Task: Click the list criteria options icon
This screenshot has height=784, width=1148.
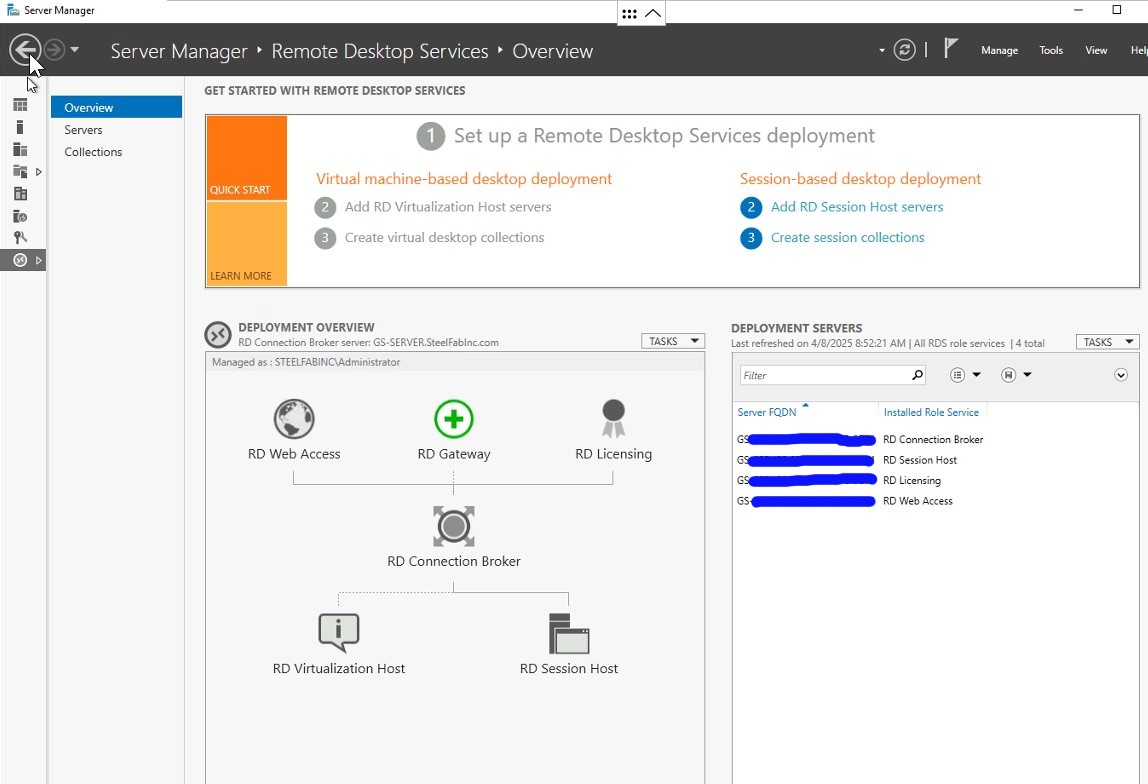Action: [x=957, y=375]
